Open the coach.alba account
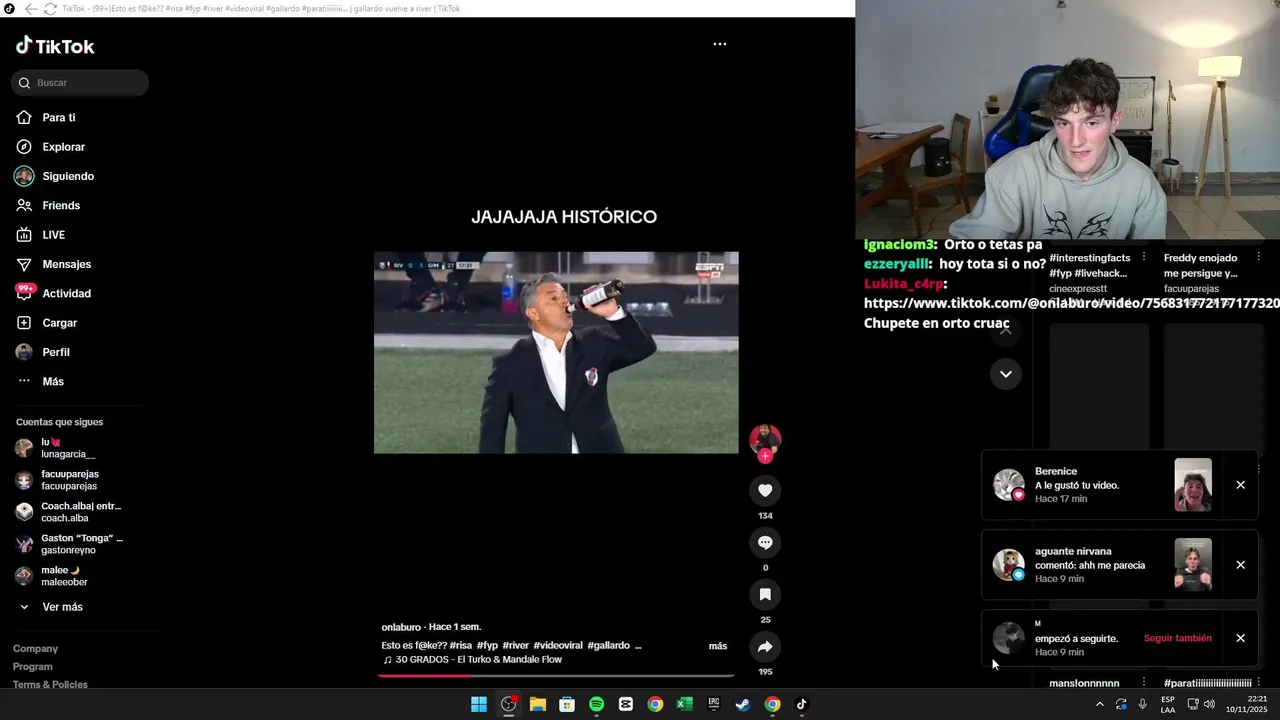 (x=80, y=512)
